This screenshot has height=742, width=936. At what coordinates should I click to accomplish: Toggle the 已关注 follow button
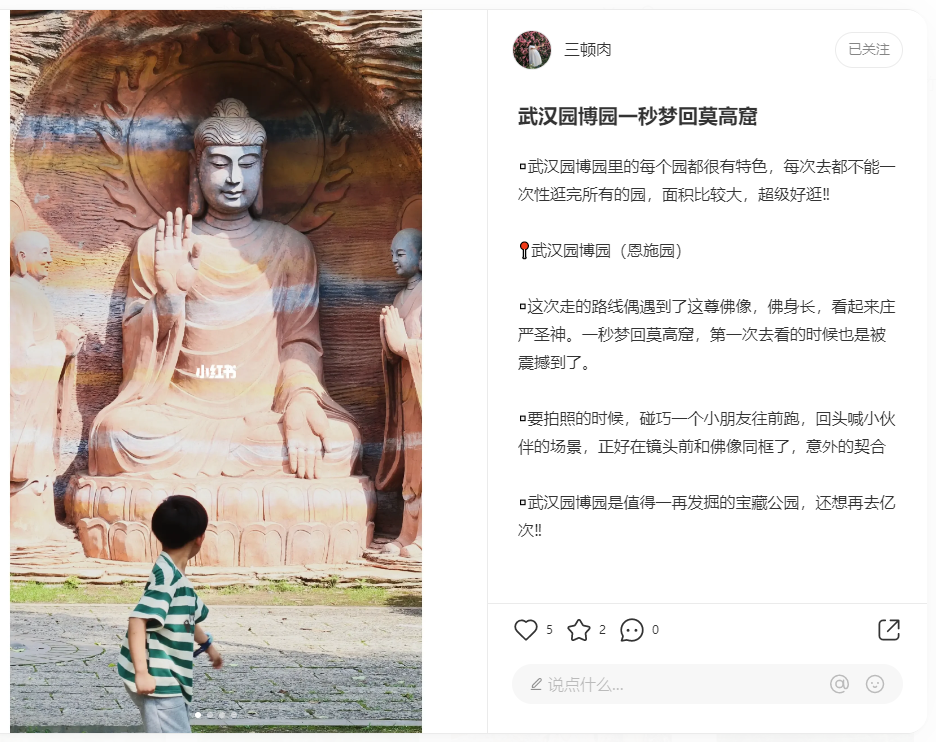(869, 50)
